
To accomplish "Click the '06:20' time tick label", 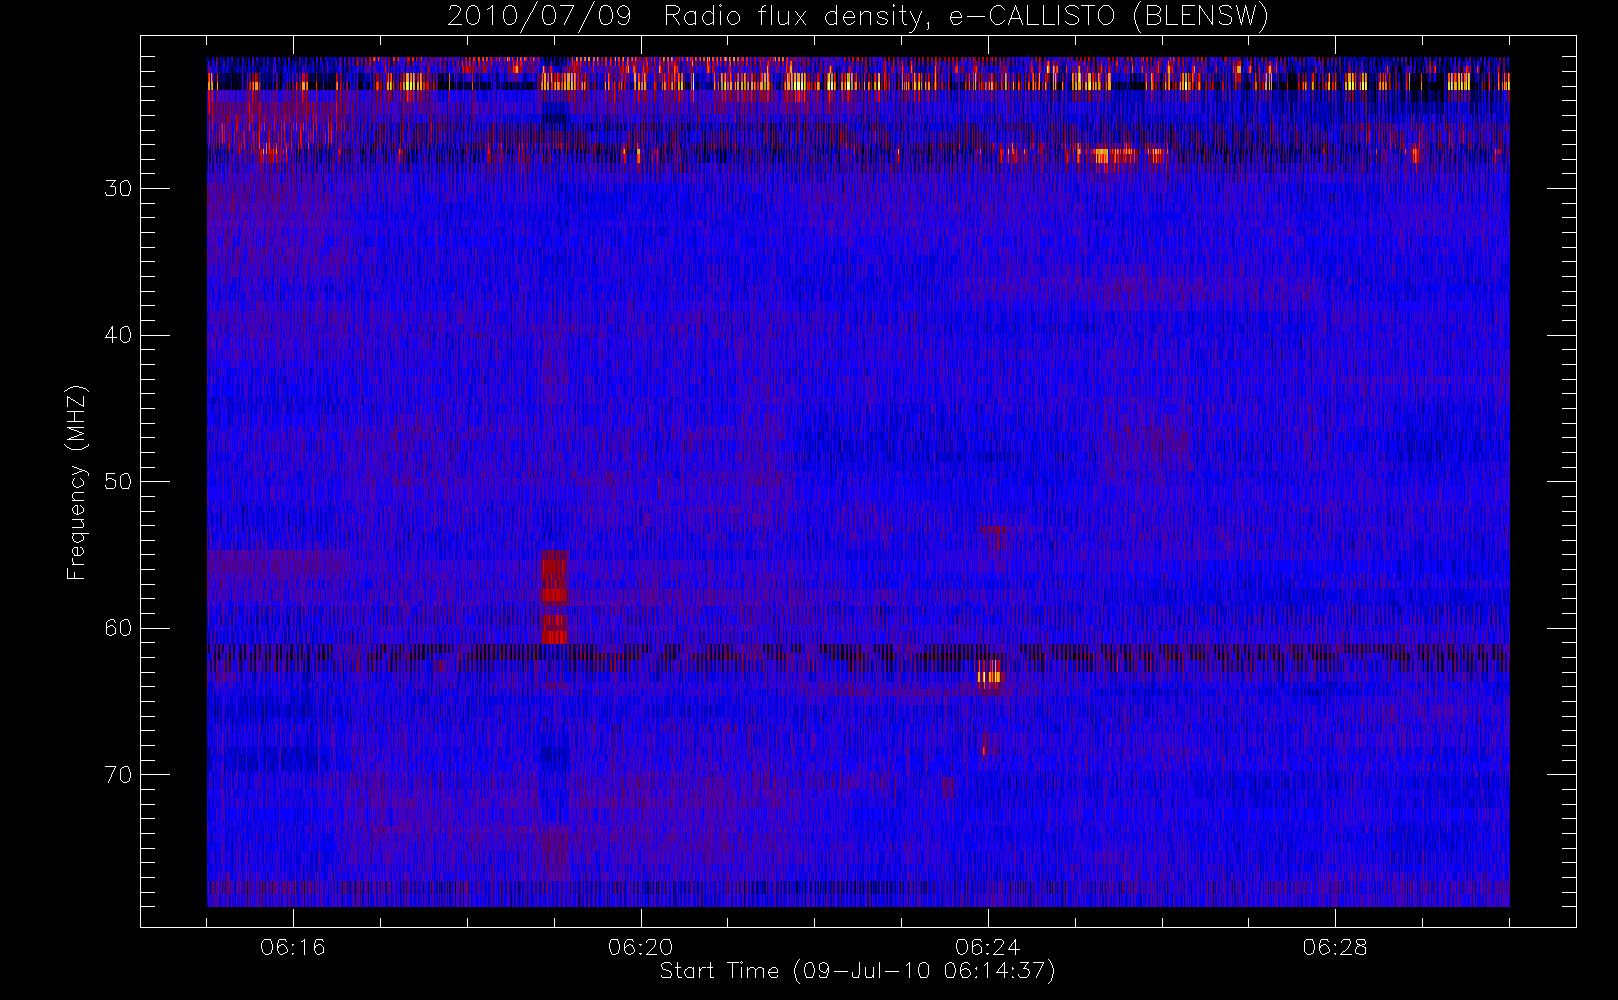I will [640, 947].
